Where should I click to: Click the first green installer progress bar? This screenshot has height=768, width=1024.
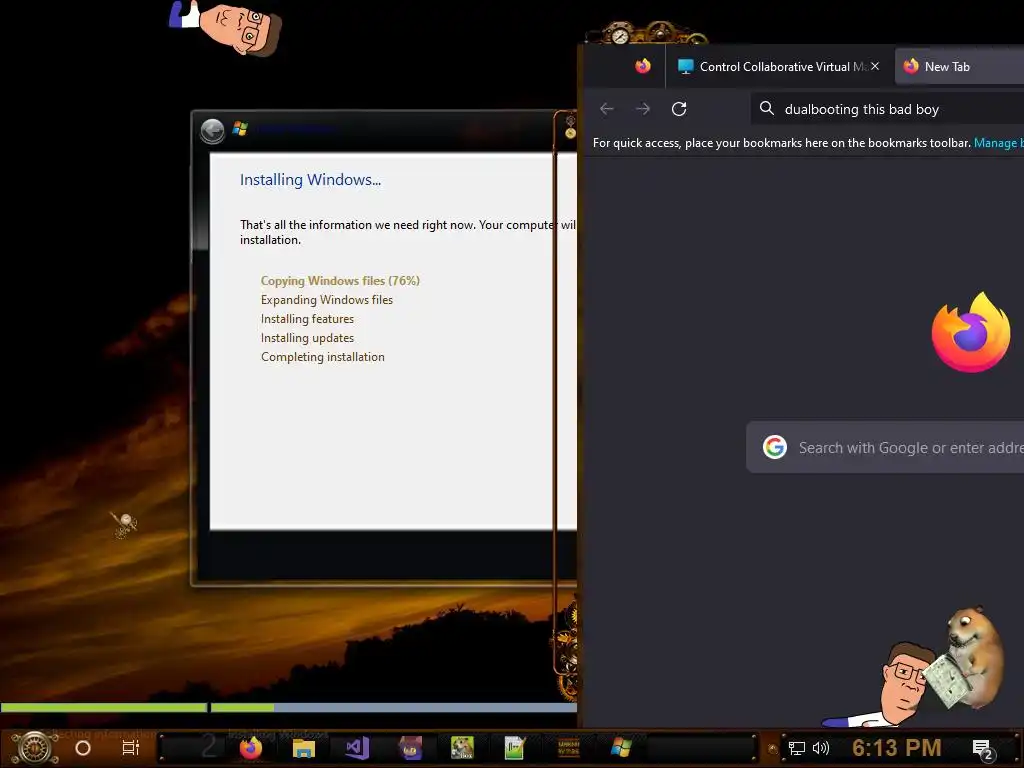(104, 707)
